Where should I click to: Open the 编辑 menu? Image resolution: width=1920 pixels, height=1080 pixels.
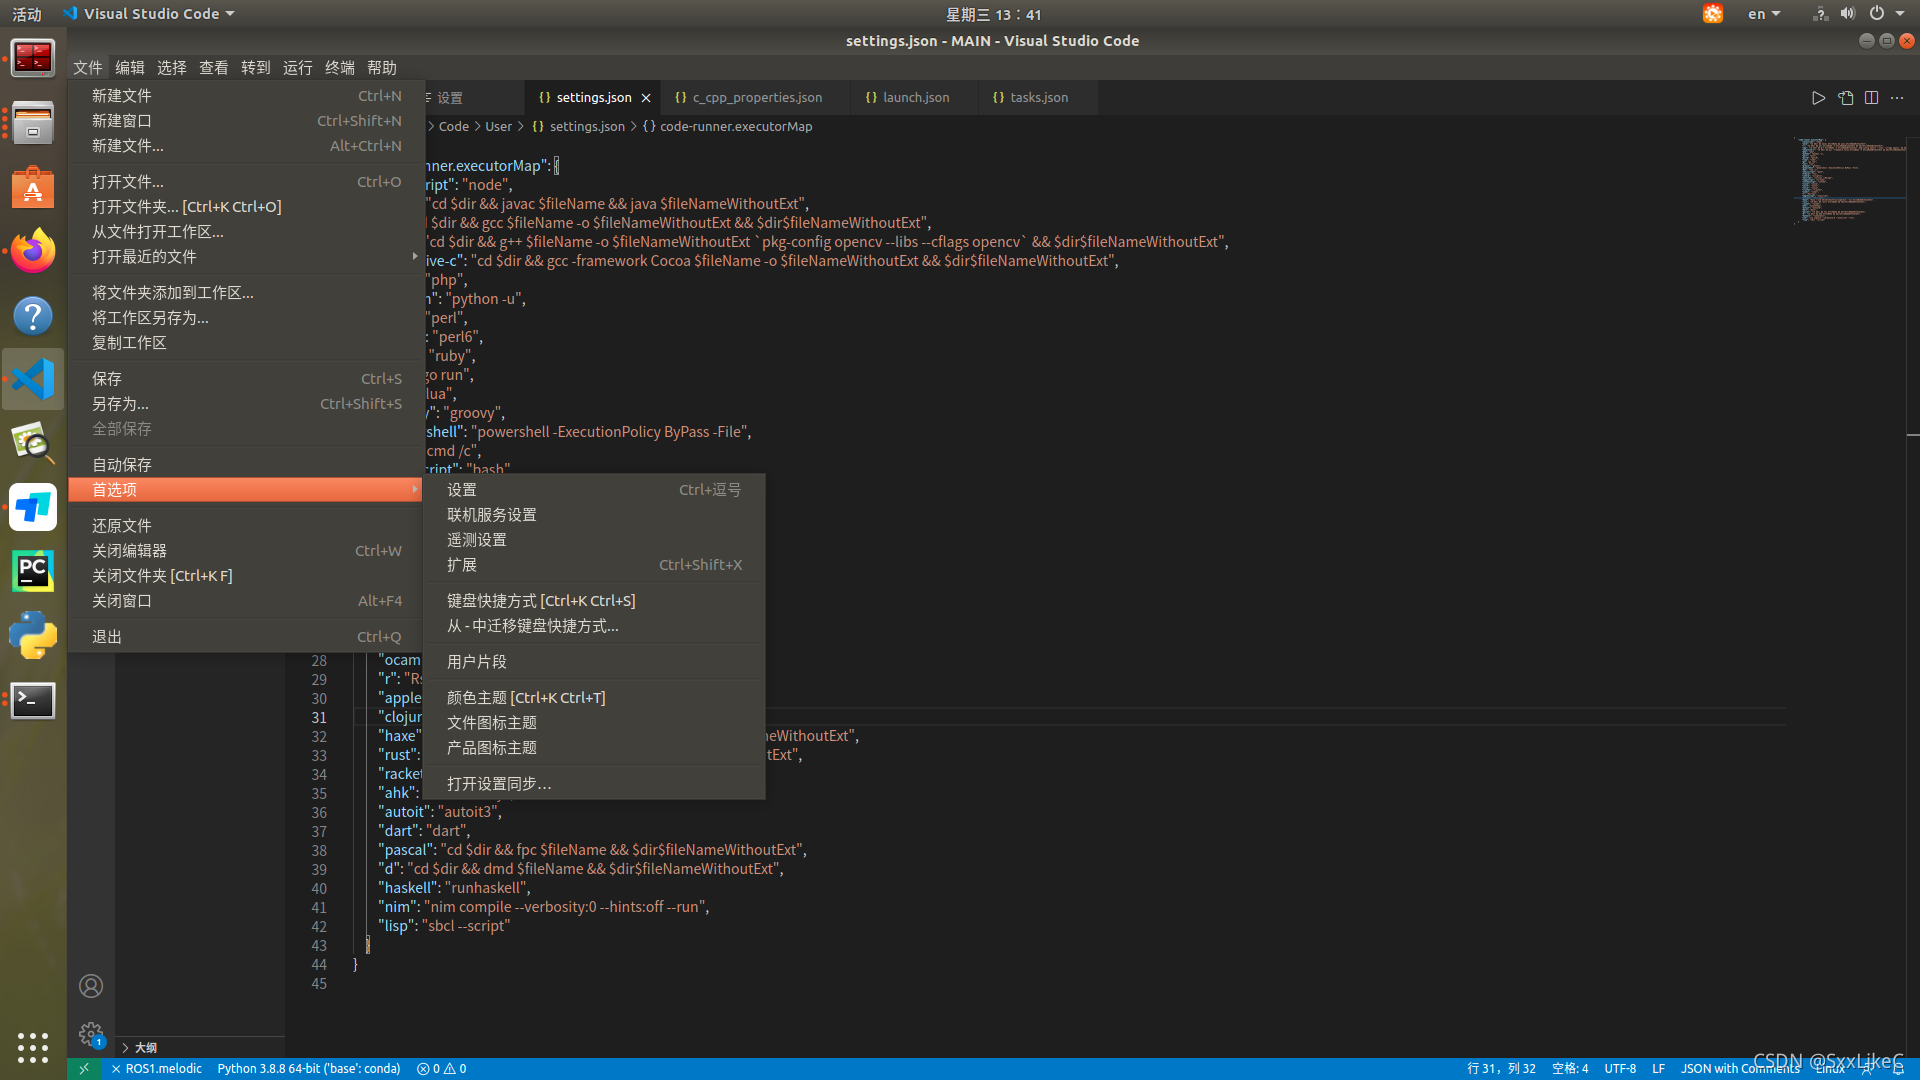tap(130, 68)
